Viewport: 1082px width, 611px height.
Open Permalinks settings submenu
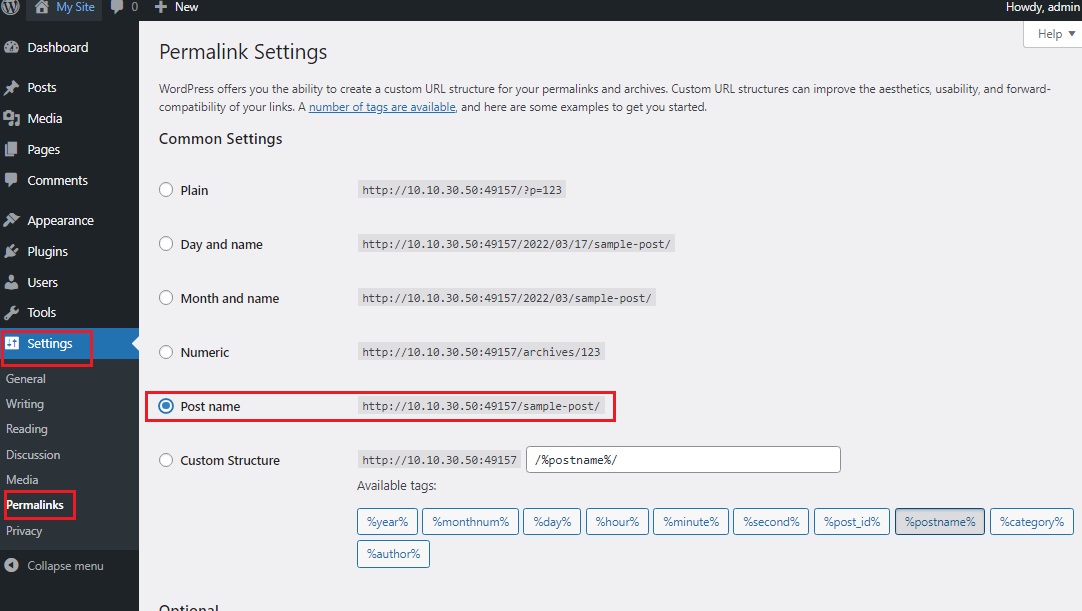(x=35, y=505)
